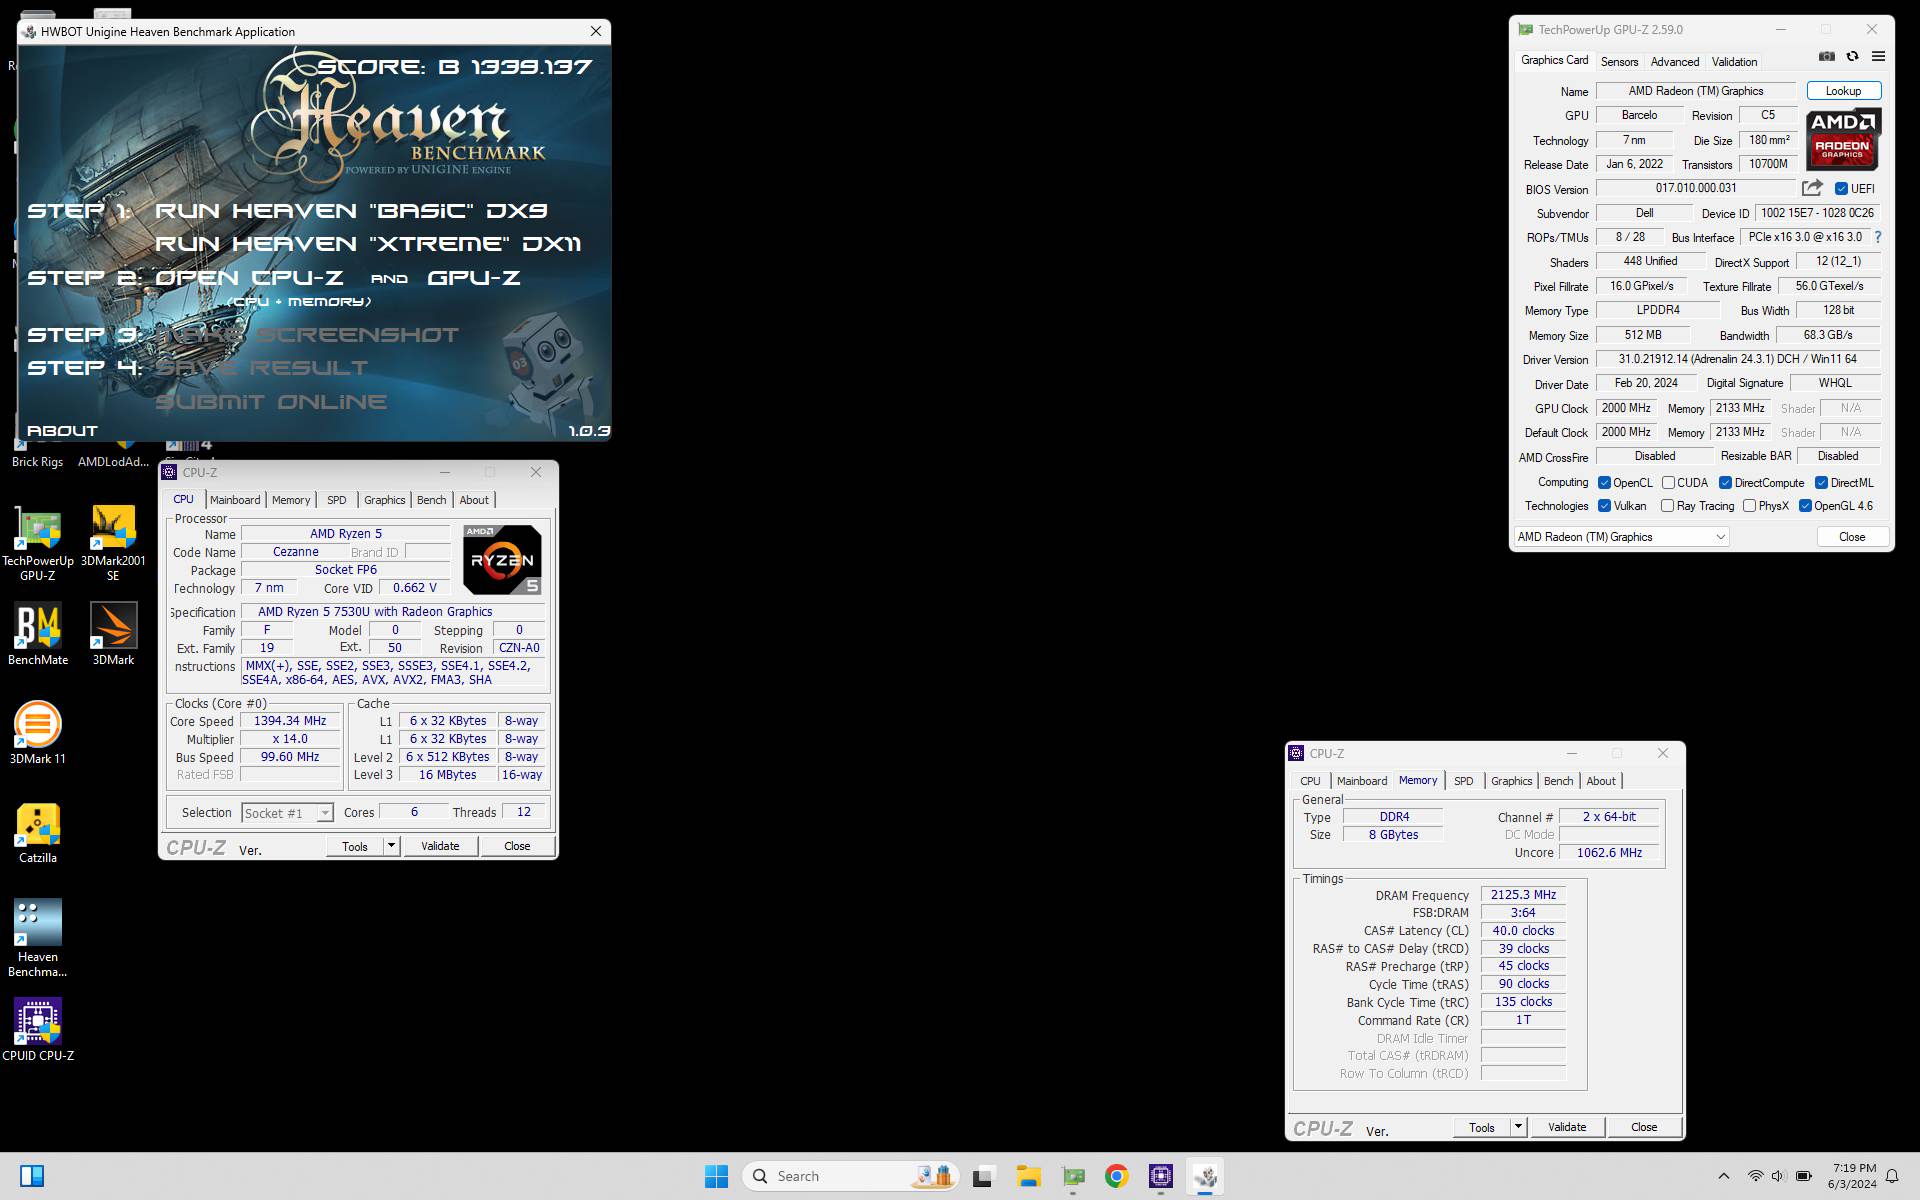Open 3DMark 11 desktop icon
The height and width of the screenshot is (1200, 1920).
click(38, 733)
